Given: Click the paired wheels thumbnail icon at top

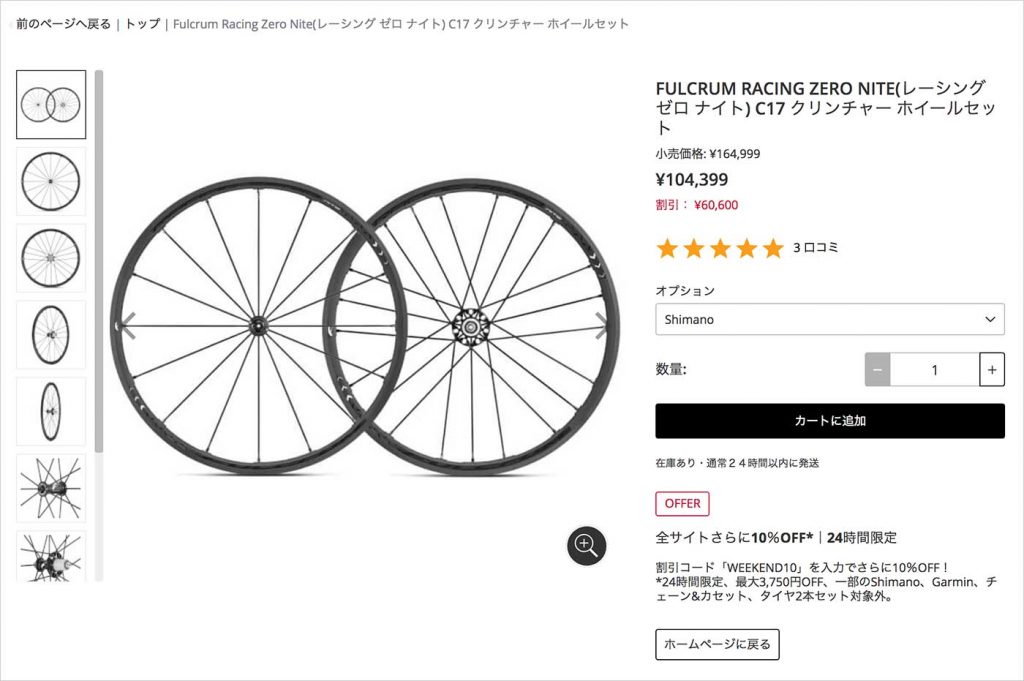Looking at the screenshot, I should coord(50,105).
